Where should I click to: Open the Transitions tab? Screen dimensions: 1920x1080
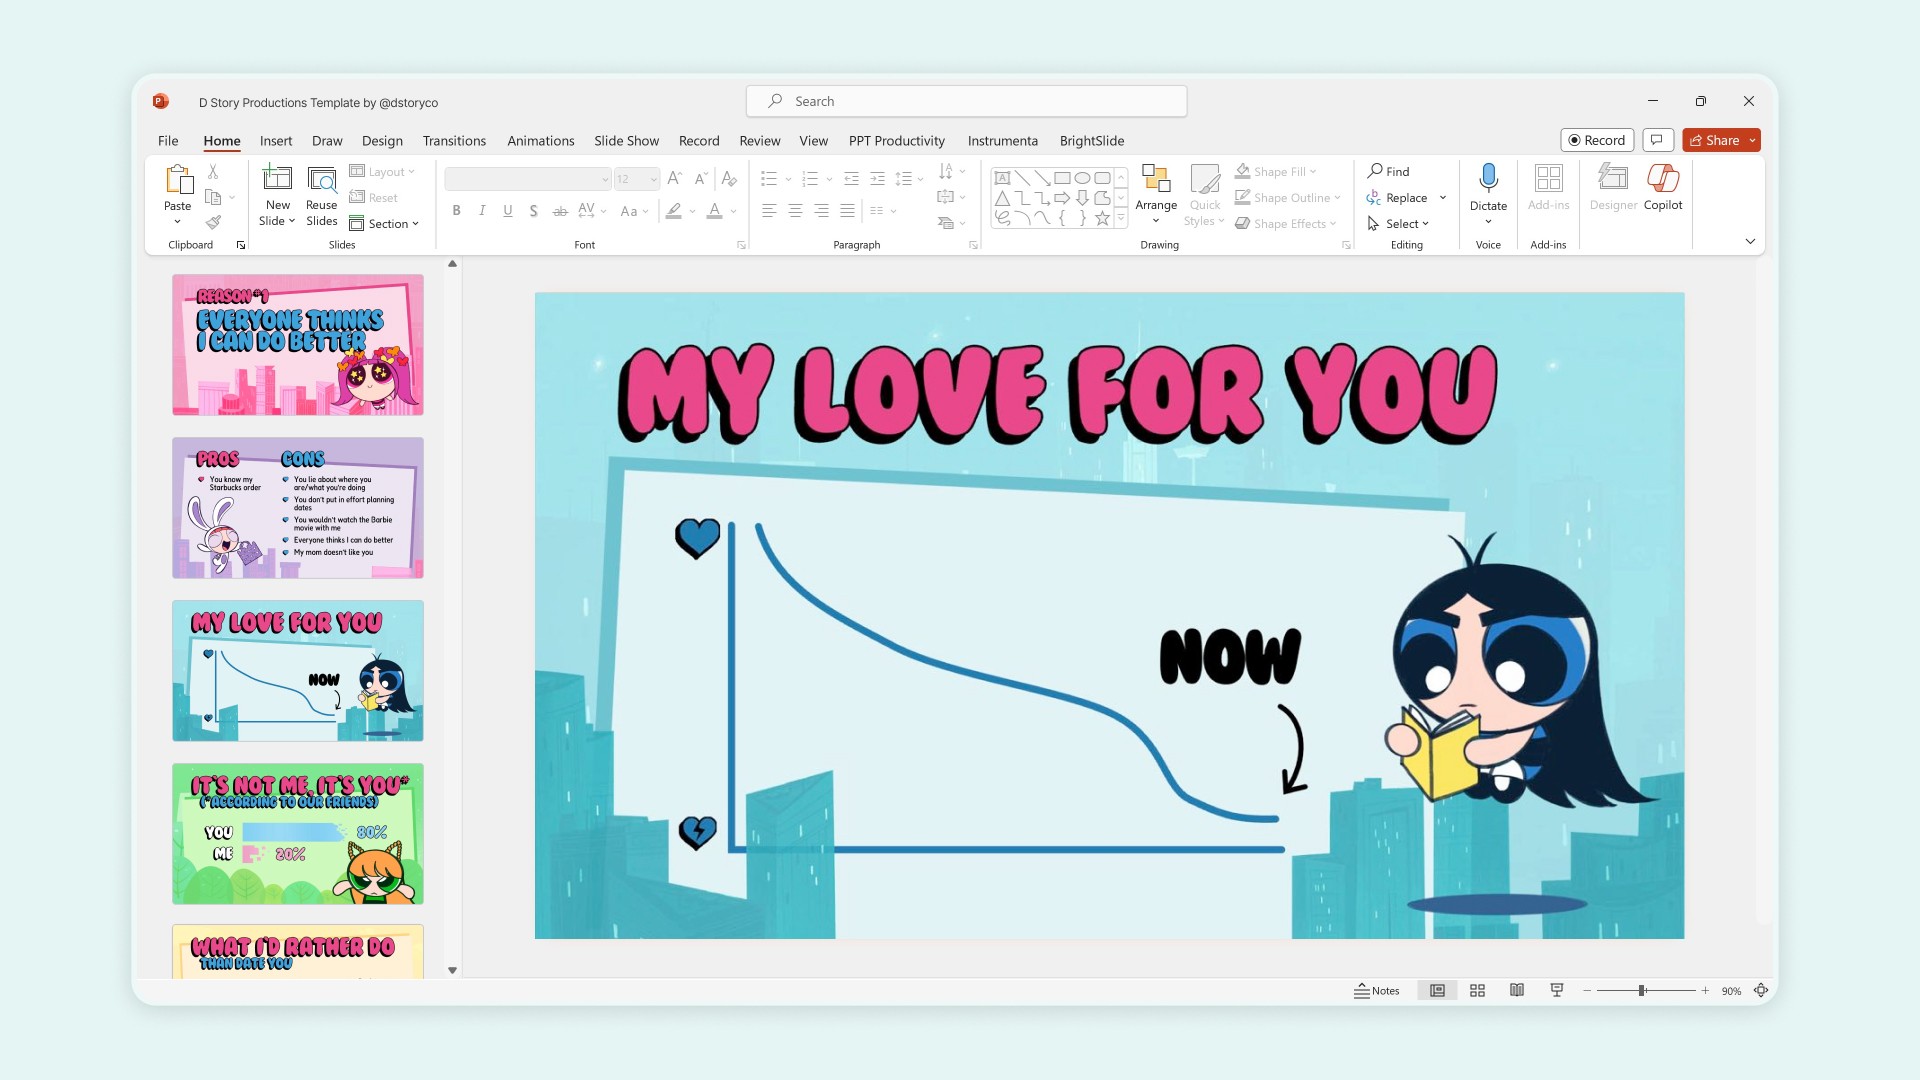tap(454, 141)
